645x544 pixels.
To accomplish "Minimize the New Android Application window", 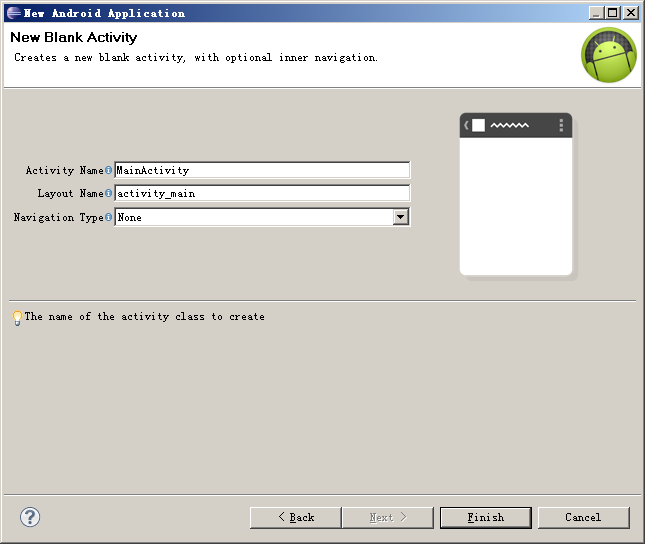I will click(x=596, y=13).
